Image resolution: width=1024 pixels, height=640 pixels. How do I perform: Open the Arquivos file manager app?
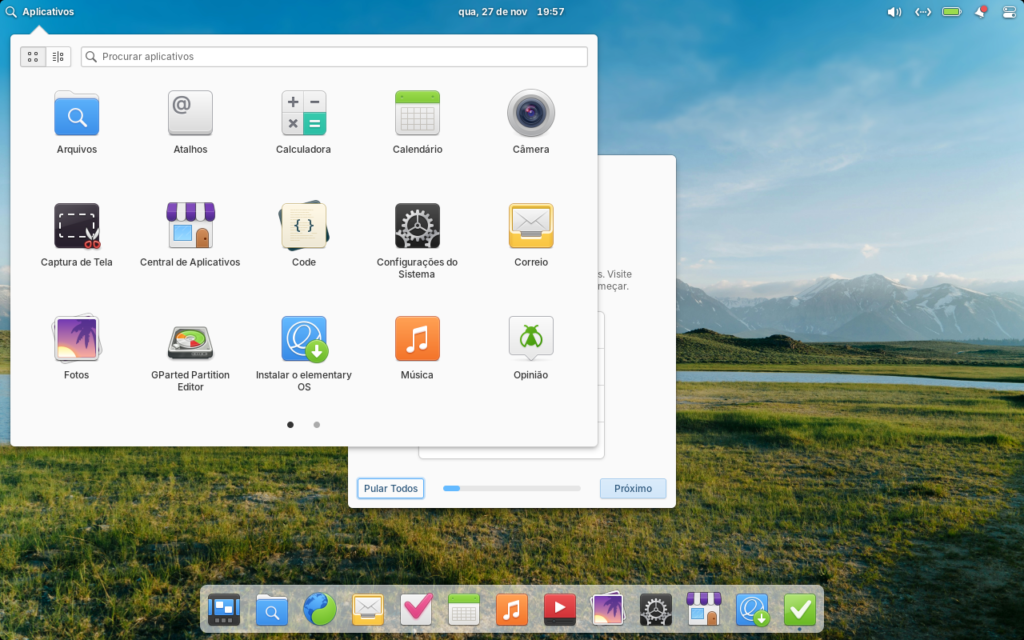click(x=76, y=123)
